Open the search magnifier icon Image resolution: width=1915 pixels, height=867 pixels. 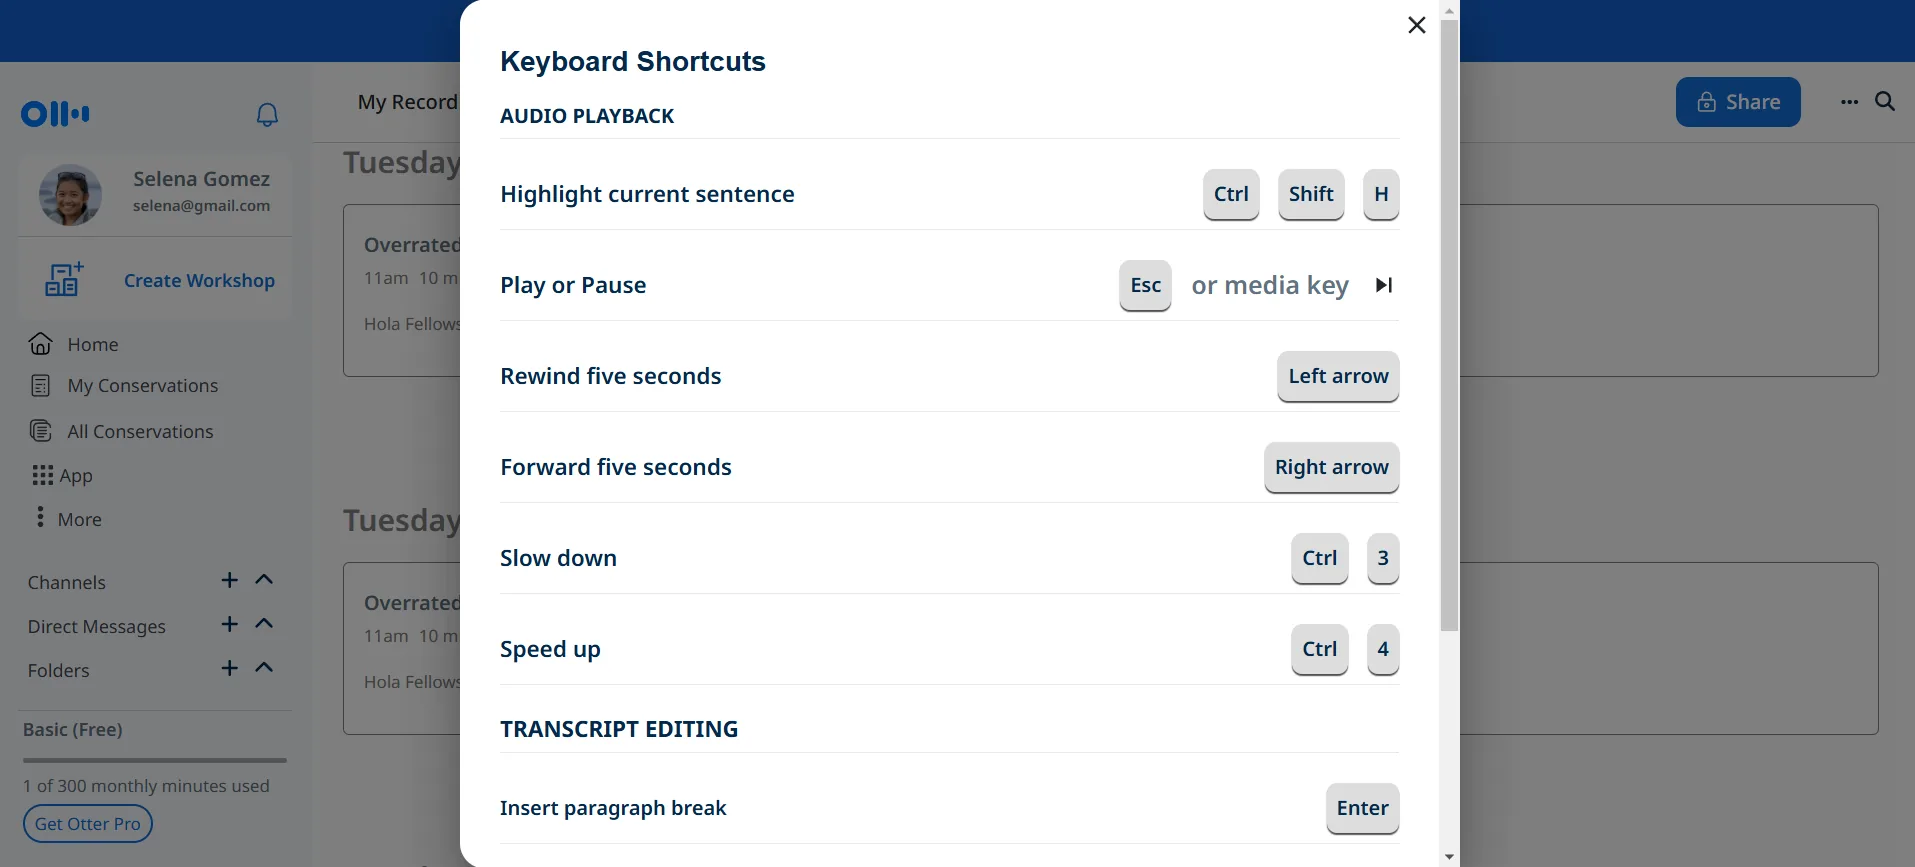coord(1885,101)
